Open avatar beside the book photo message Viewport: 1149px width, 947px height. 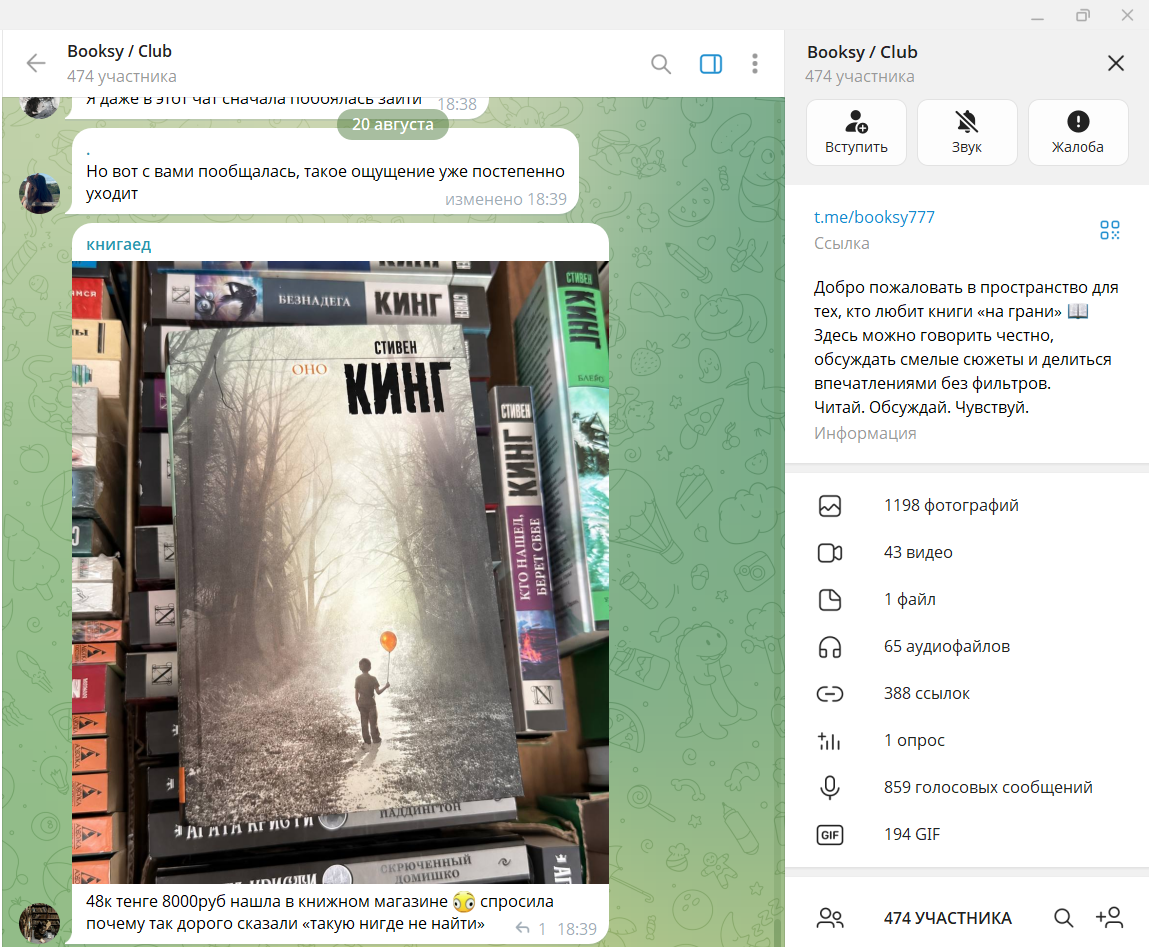click(x=39, y=923)
